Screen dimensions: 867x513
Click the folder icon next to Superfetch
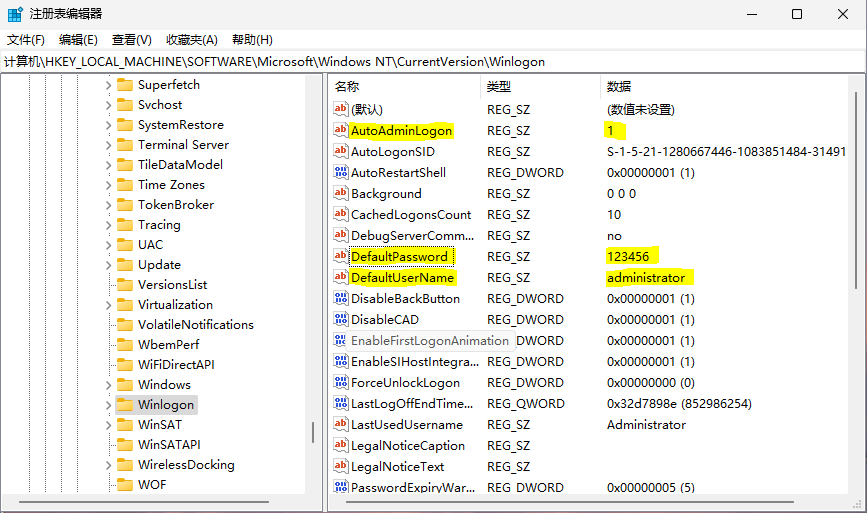[125, 85]
